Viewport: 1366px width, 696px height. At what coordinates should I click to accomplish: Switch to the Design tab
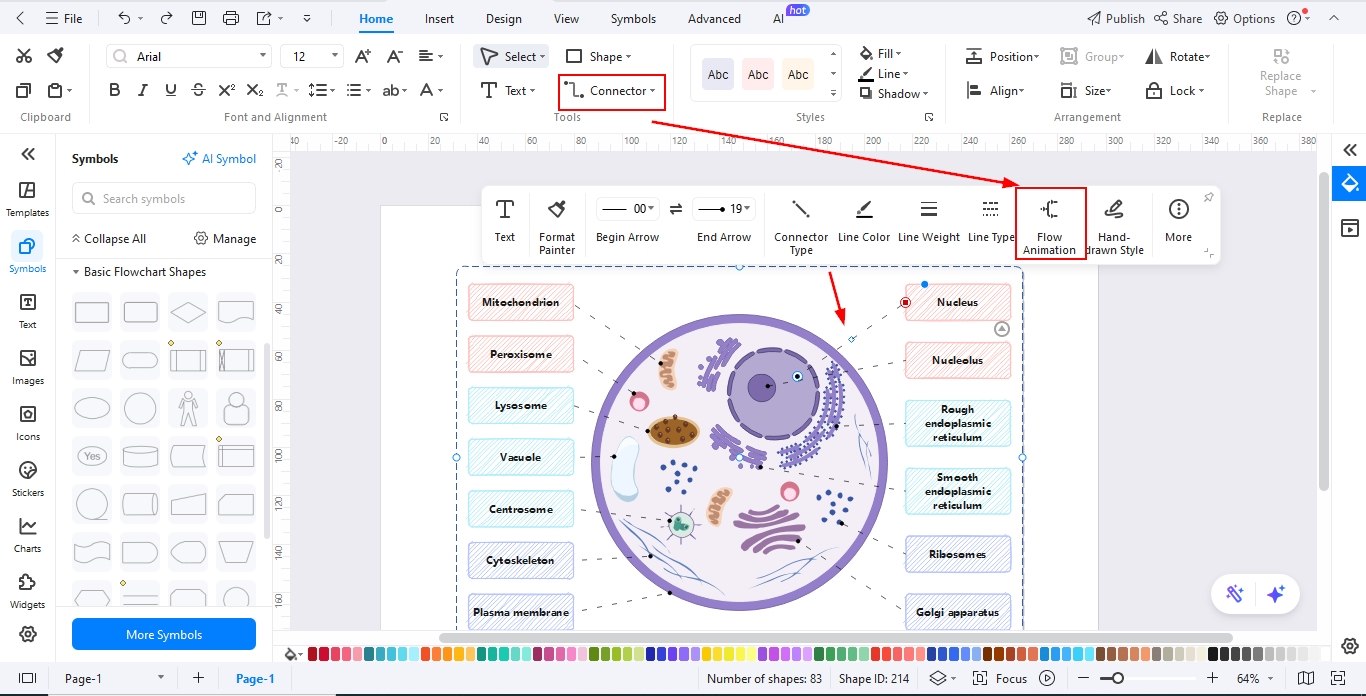pos(503,18)
